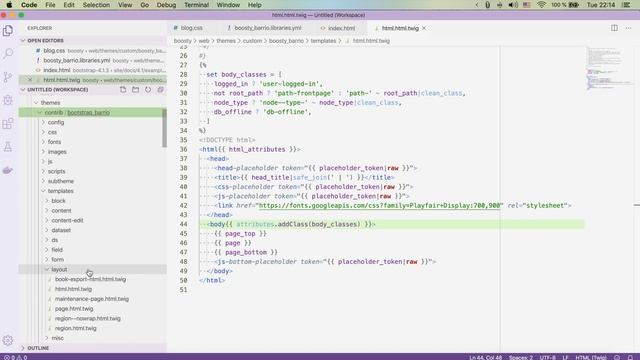This screenshot has height=360, width=640.
Task: Click the Wi-Fi menu bar icon
Action: 541,5
